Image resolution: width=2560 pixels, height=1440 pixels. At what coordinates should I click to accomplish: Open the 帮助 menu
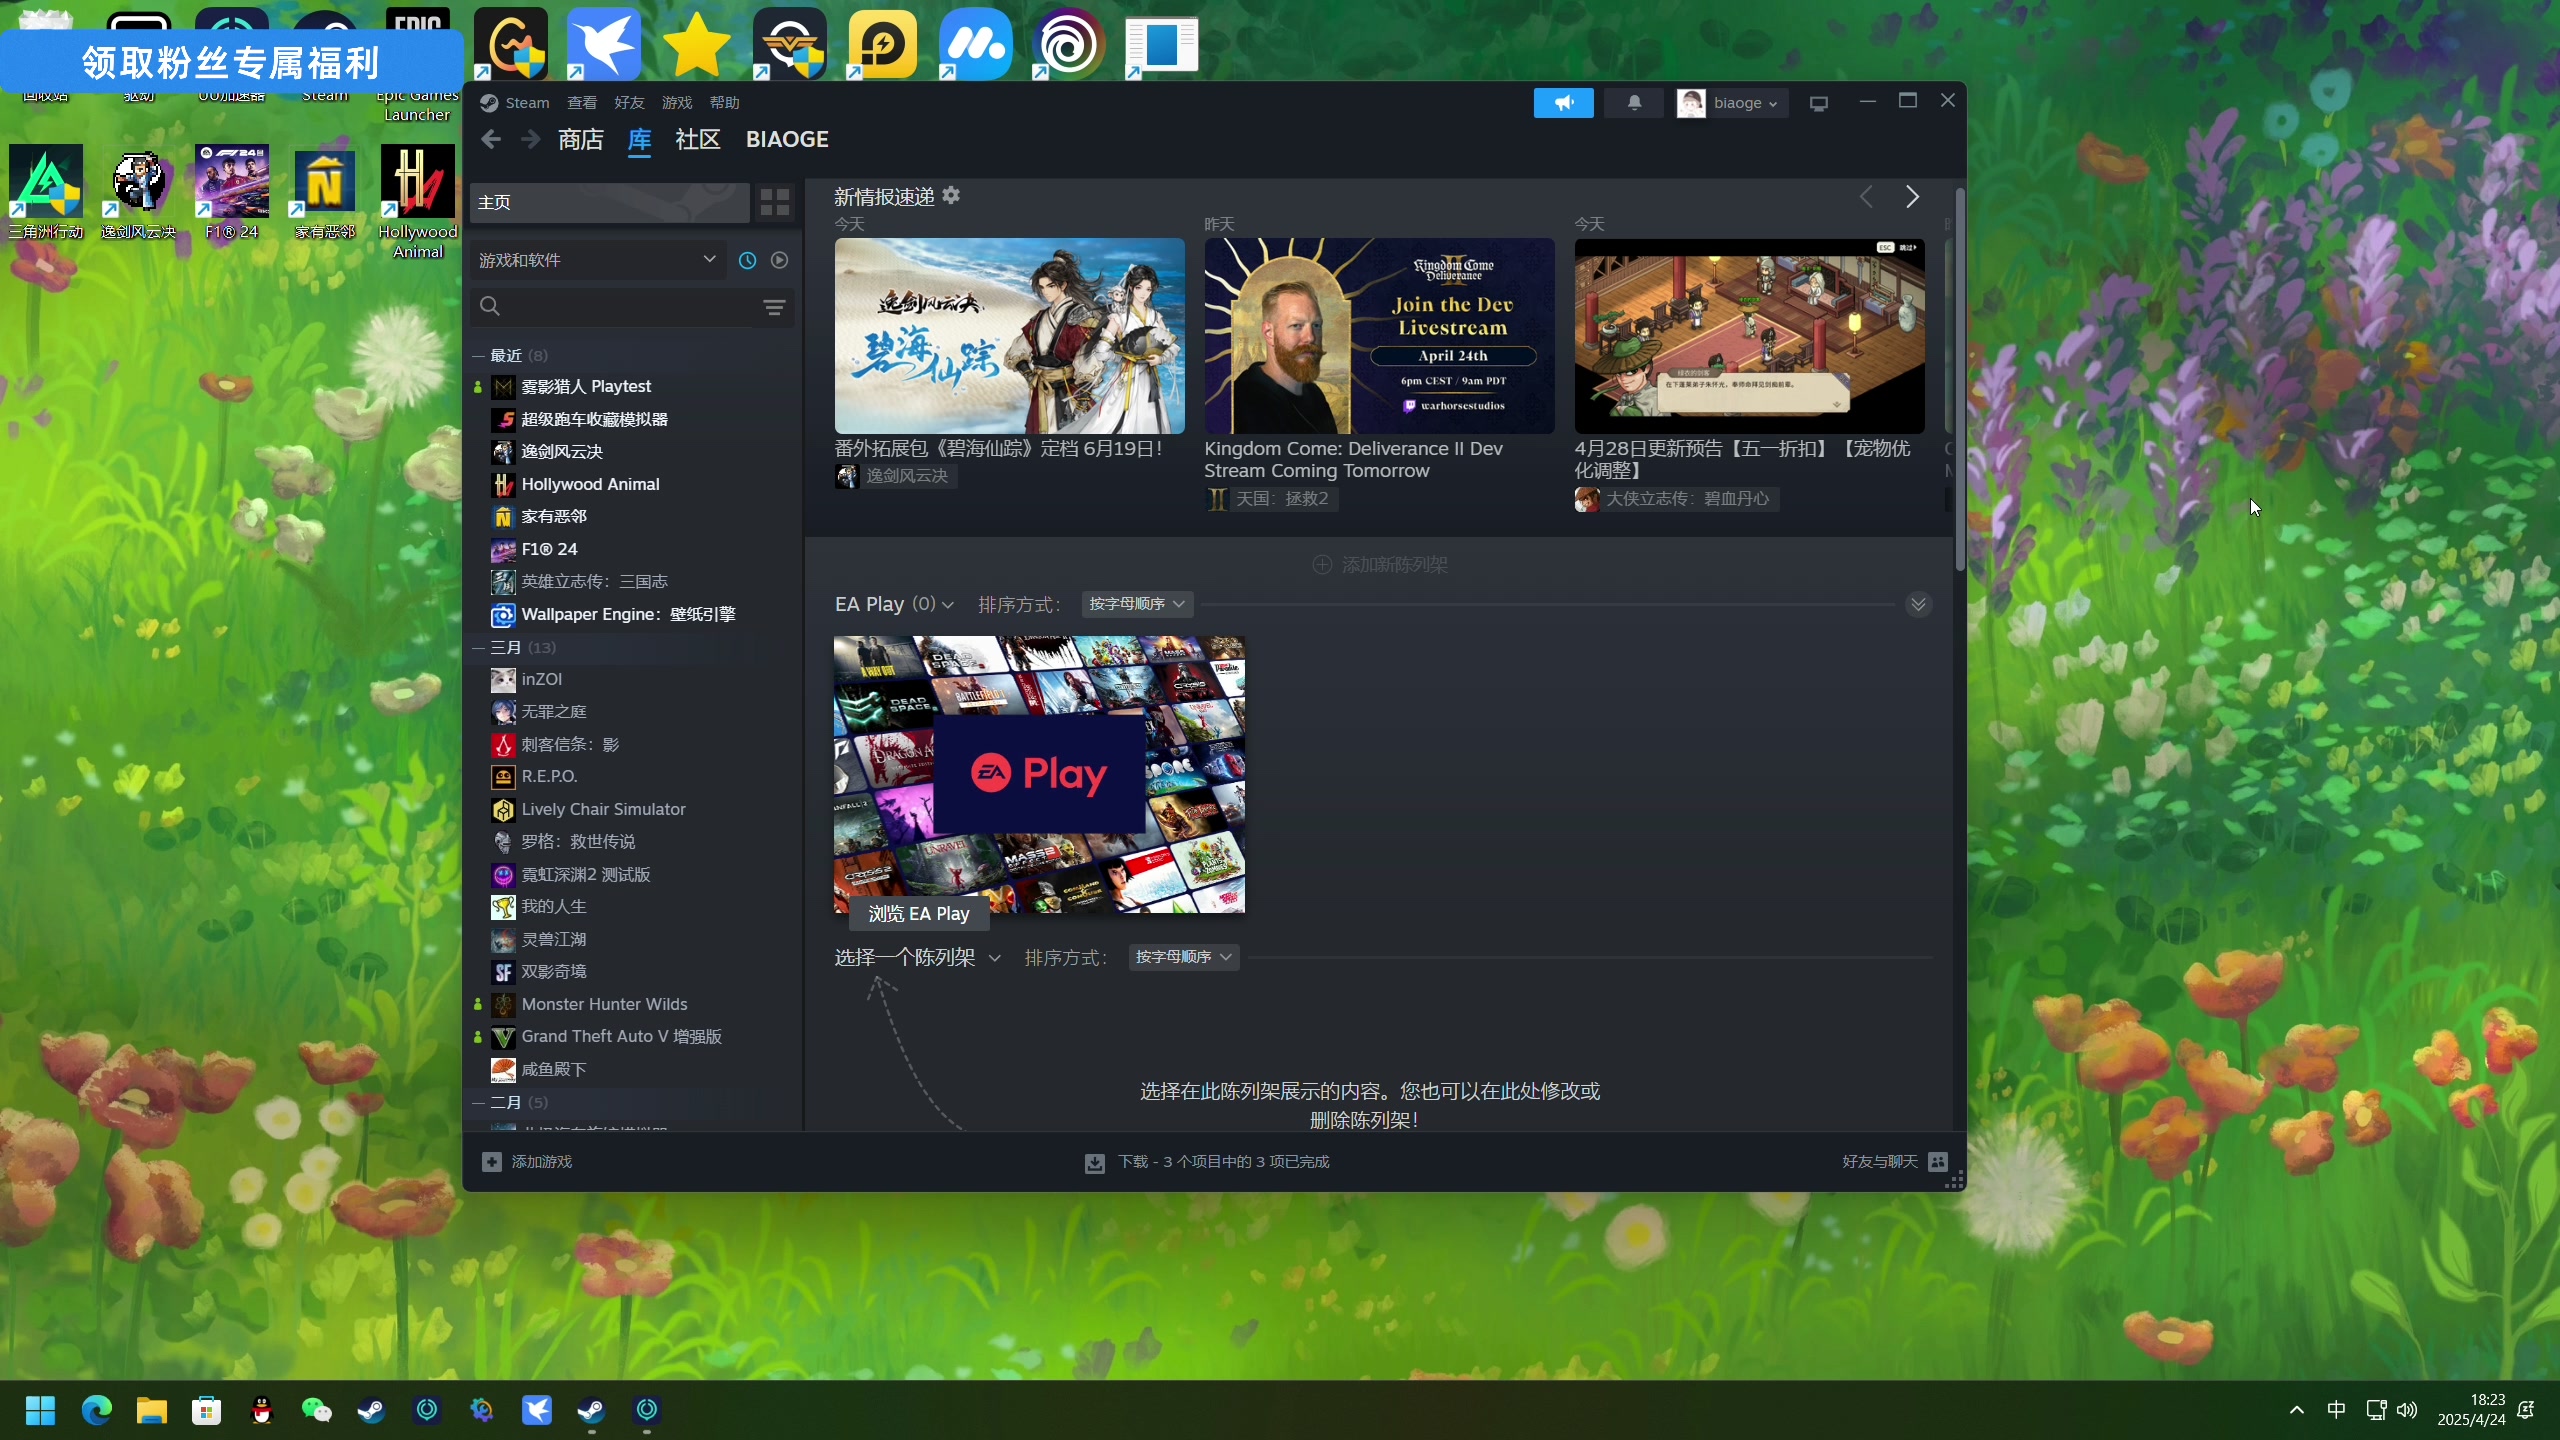(724, 103)
